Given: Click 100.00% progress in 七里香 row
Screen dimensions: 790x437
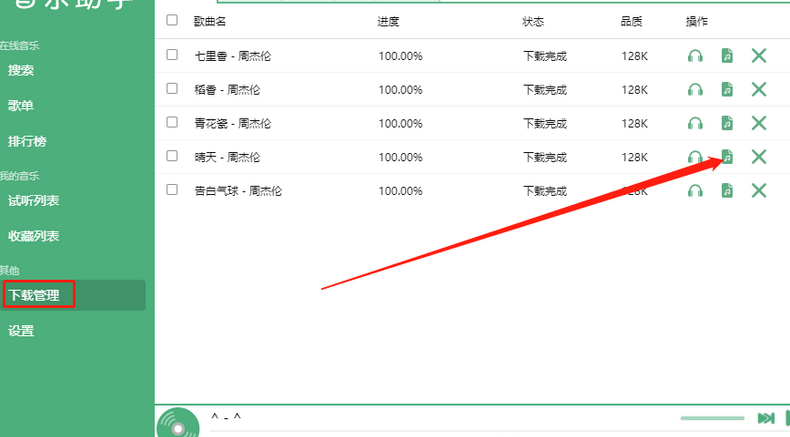Looking at the screenshot, I should 401,56.
